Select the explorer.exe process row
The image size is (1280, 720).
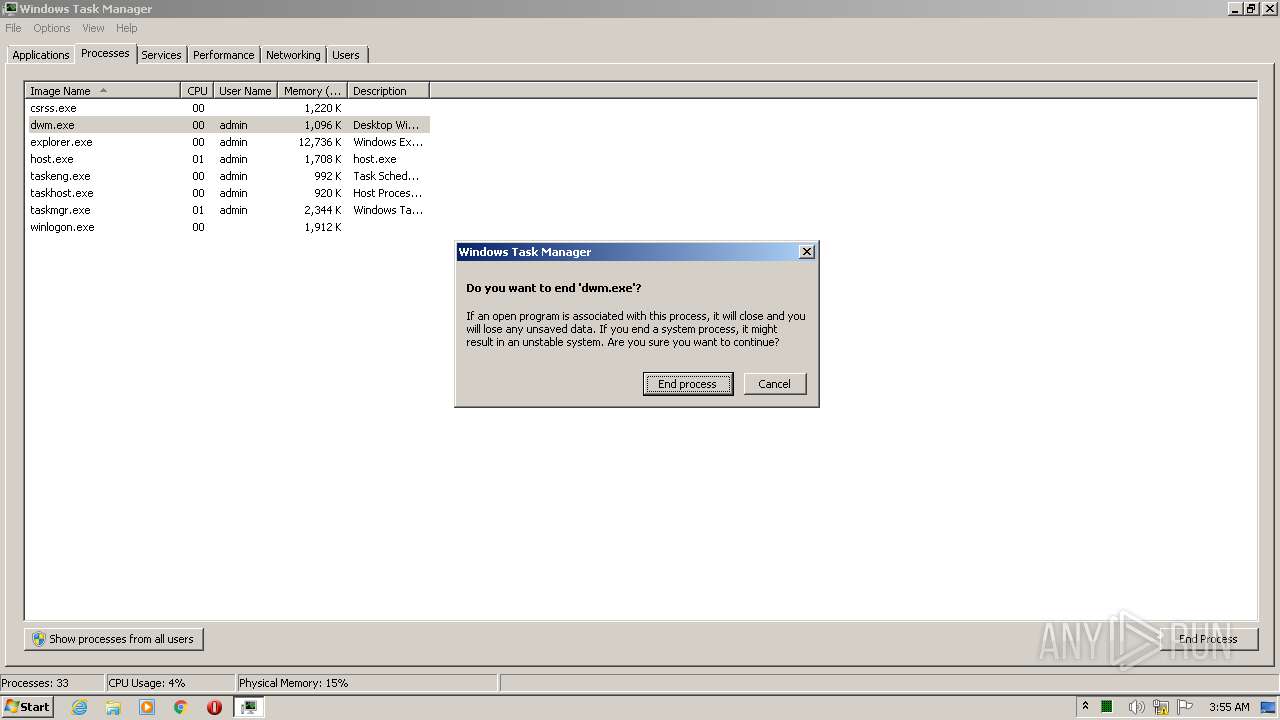coord(227,142)
